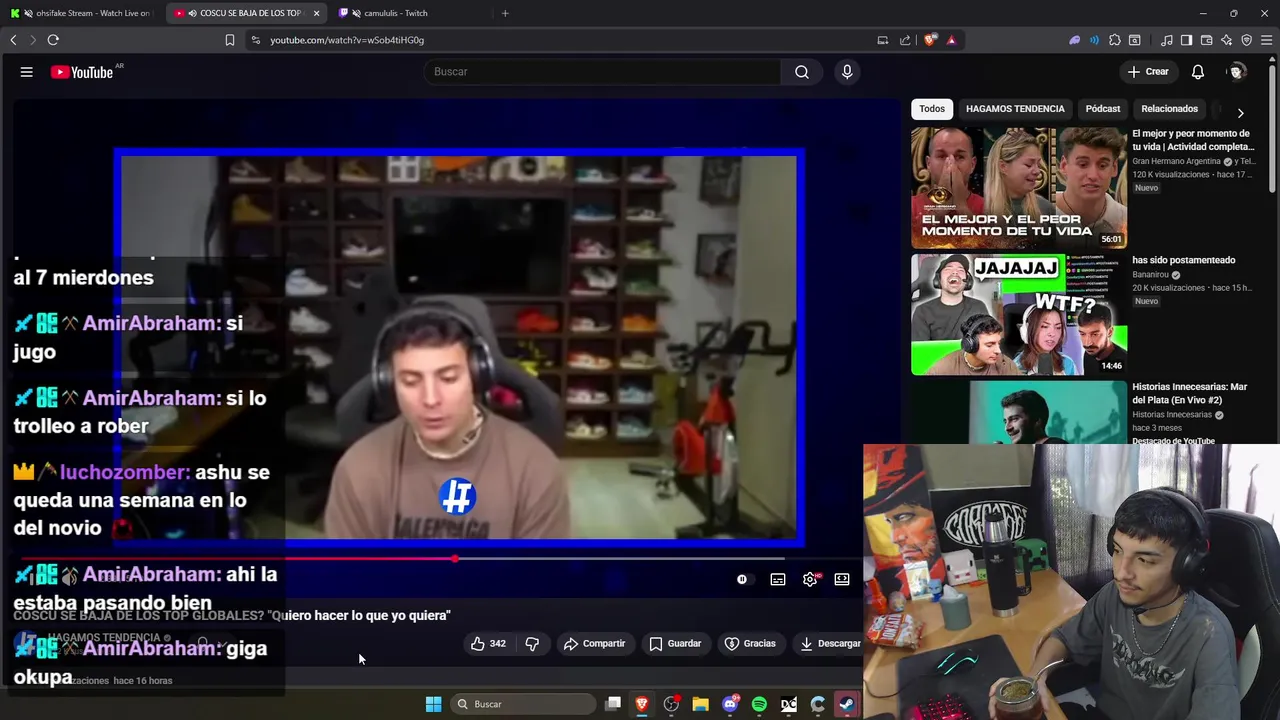Open the Brave Wallet icon
The width and height of the screenshot is (1280, 720).
1206,40
